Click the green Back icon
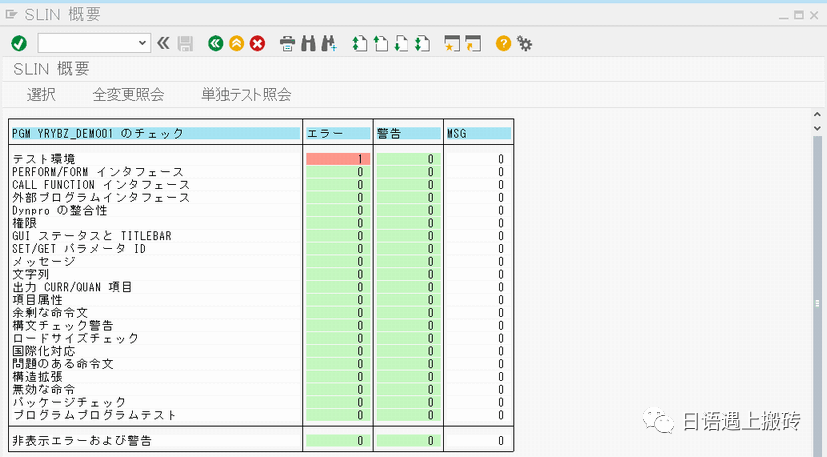827x457 pixels. (x=215, y=43)
